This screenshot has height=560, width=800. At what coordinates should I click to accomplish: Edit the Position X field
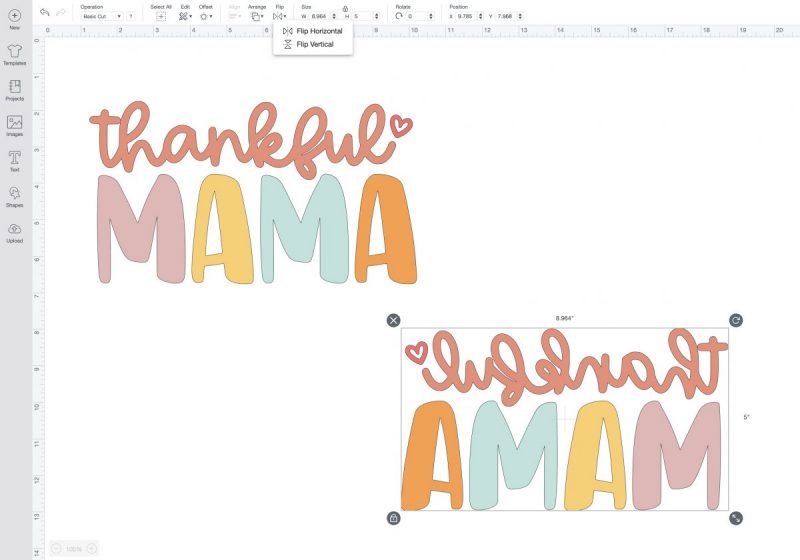[x=467, y=16]
